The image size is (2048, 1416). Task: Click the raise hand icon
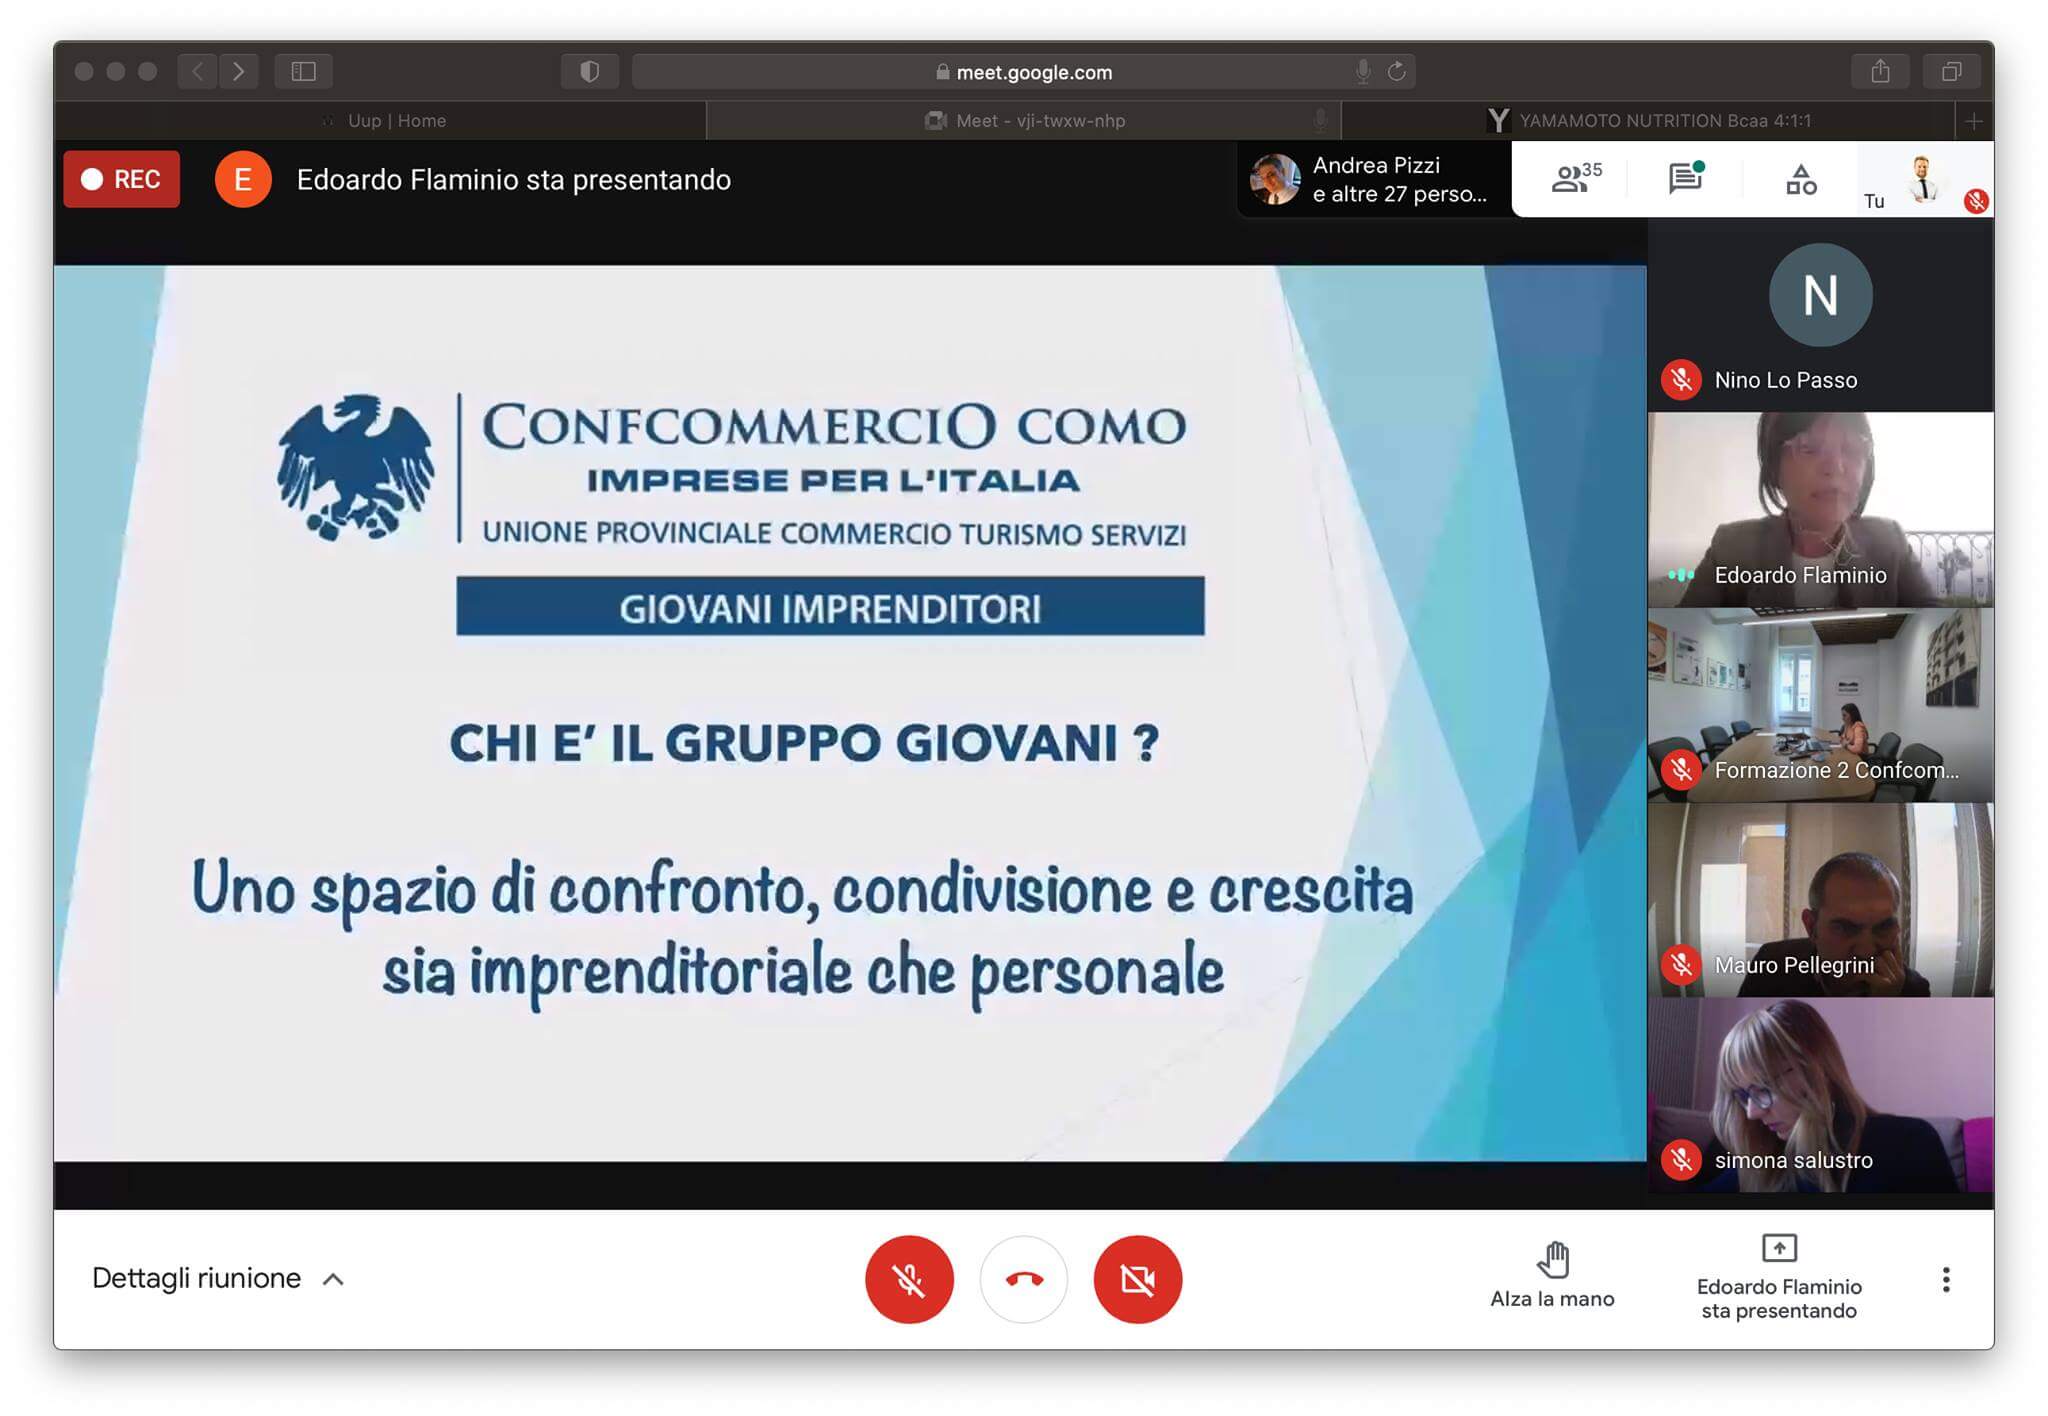[1552, 1260]
